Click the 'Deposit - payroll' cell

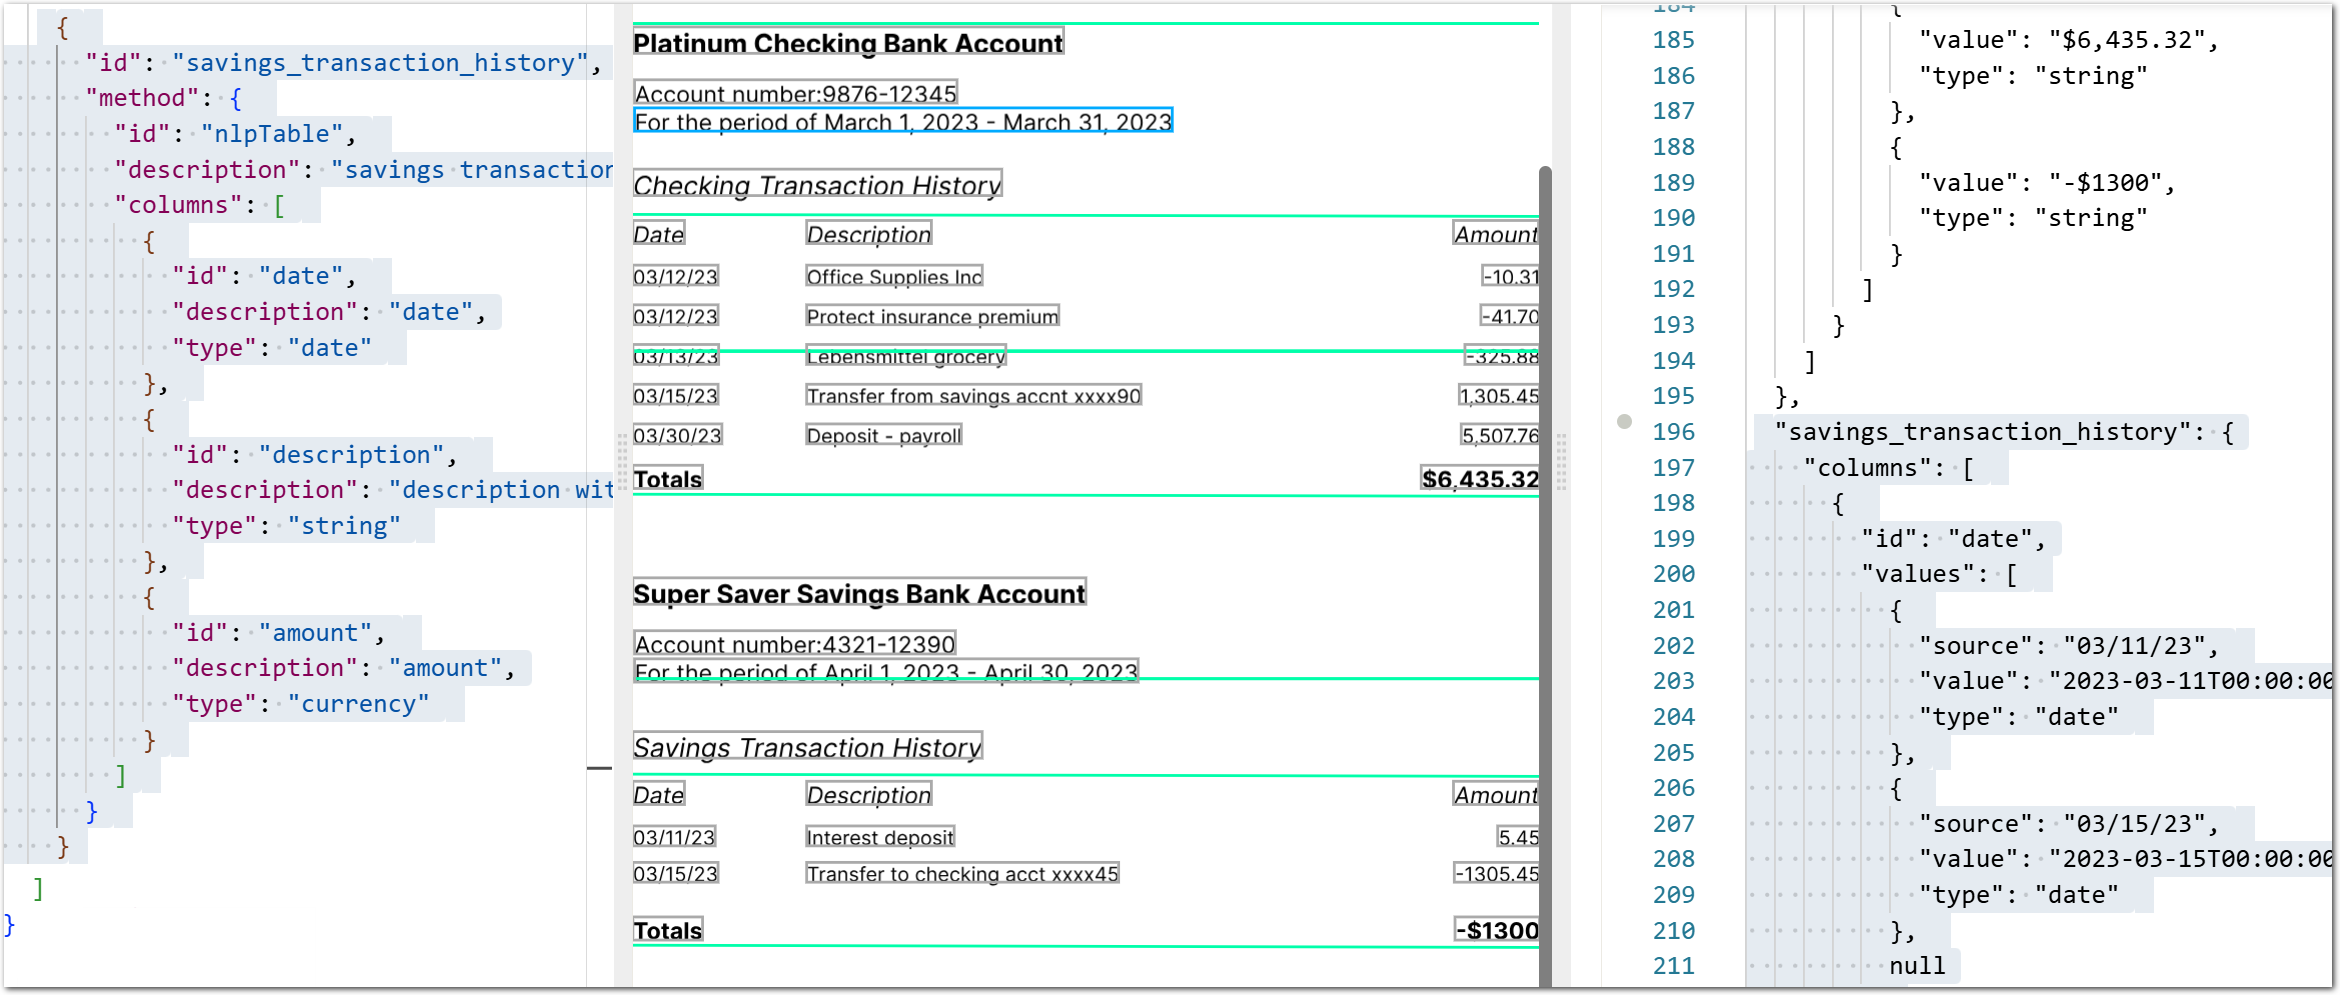click(884, 436)
